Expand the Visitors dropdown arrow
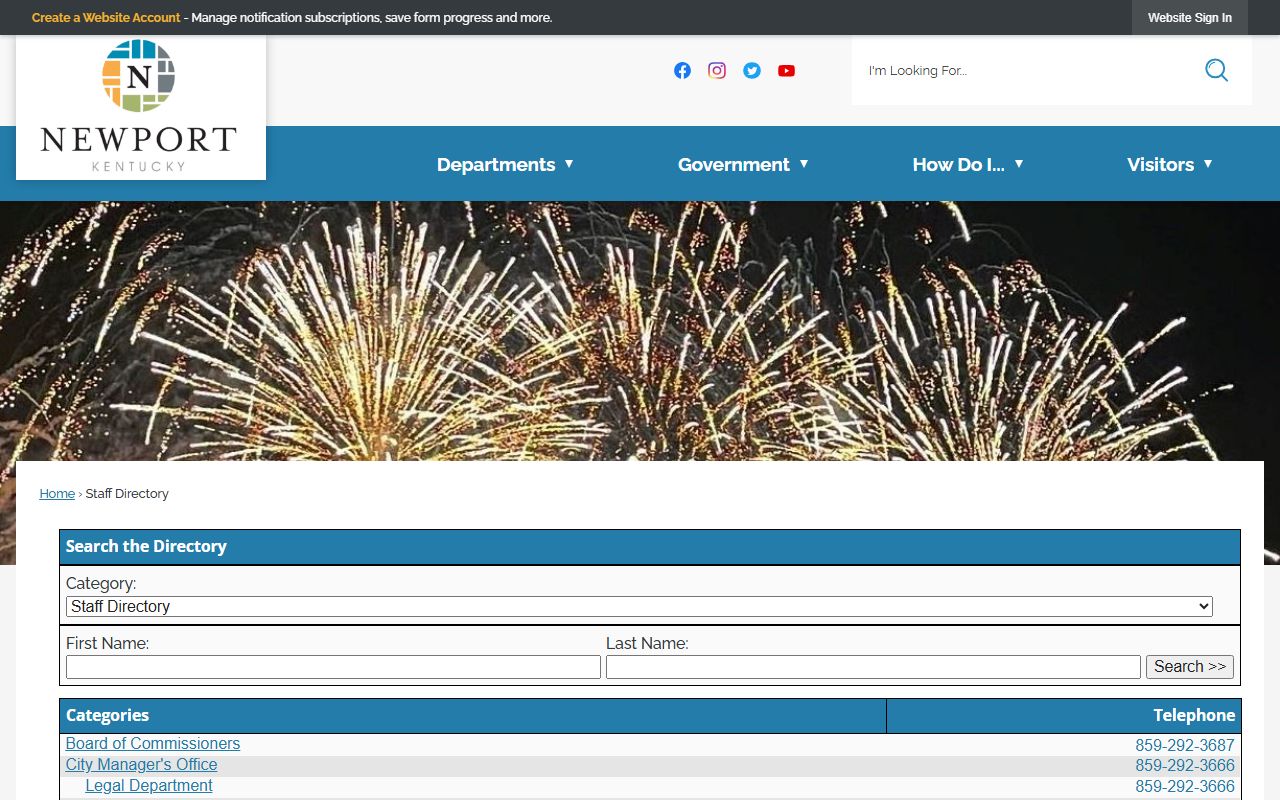Screen dimensions: 1280x800 pyautogui.click(x=1208, y=163)
